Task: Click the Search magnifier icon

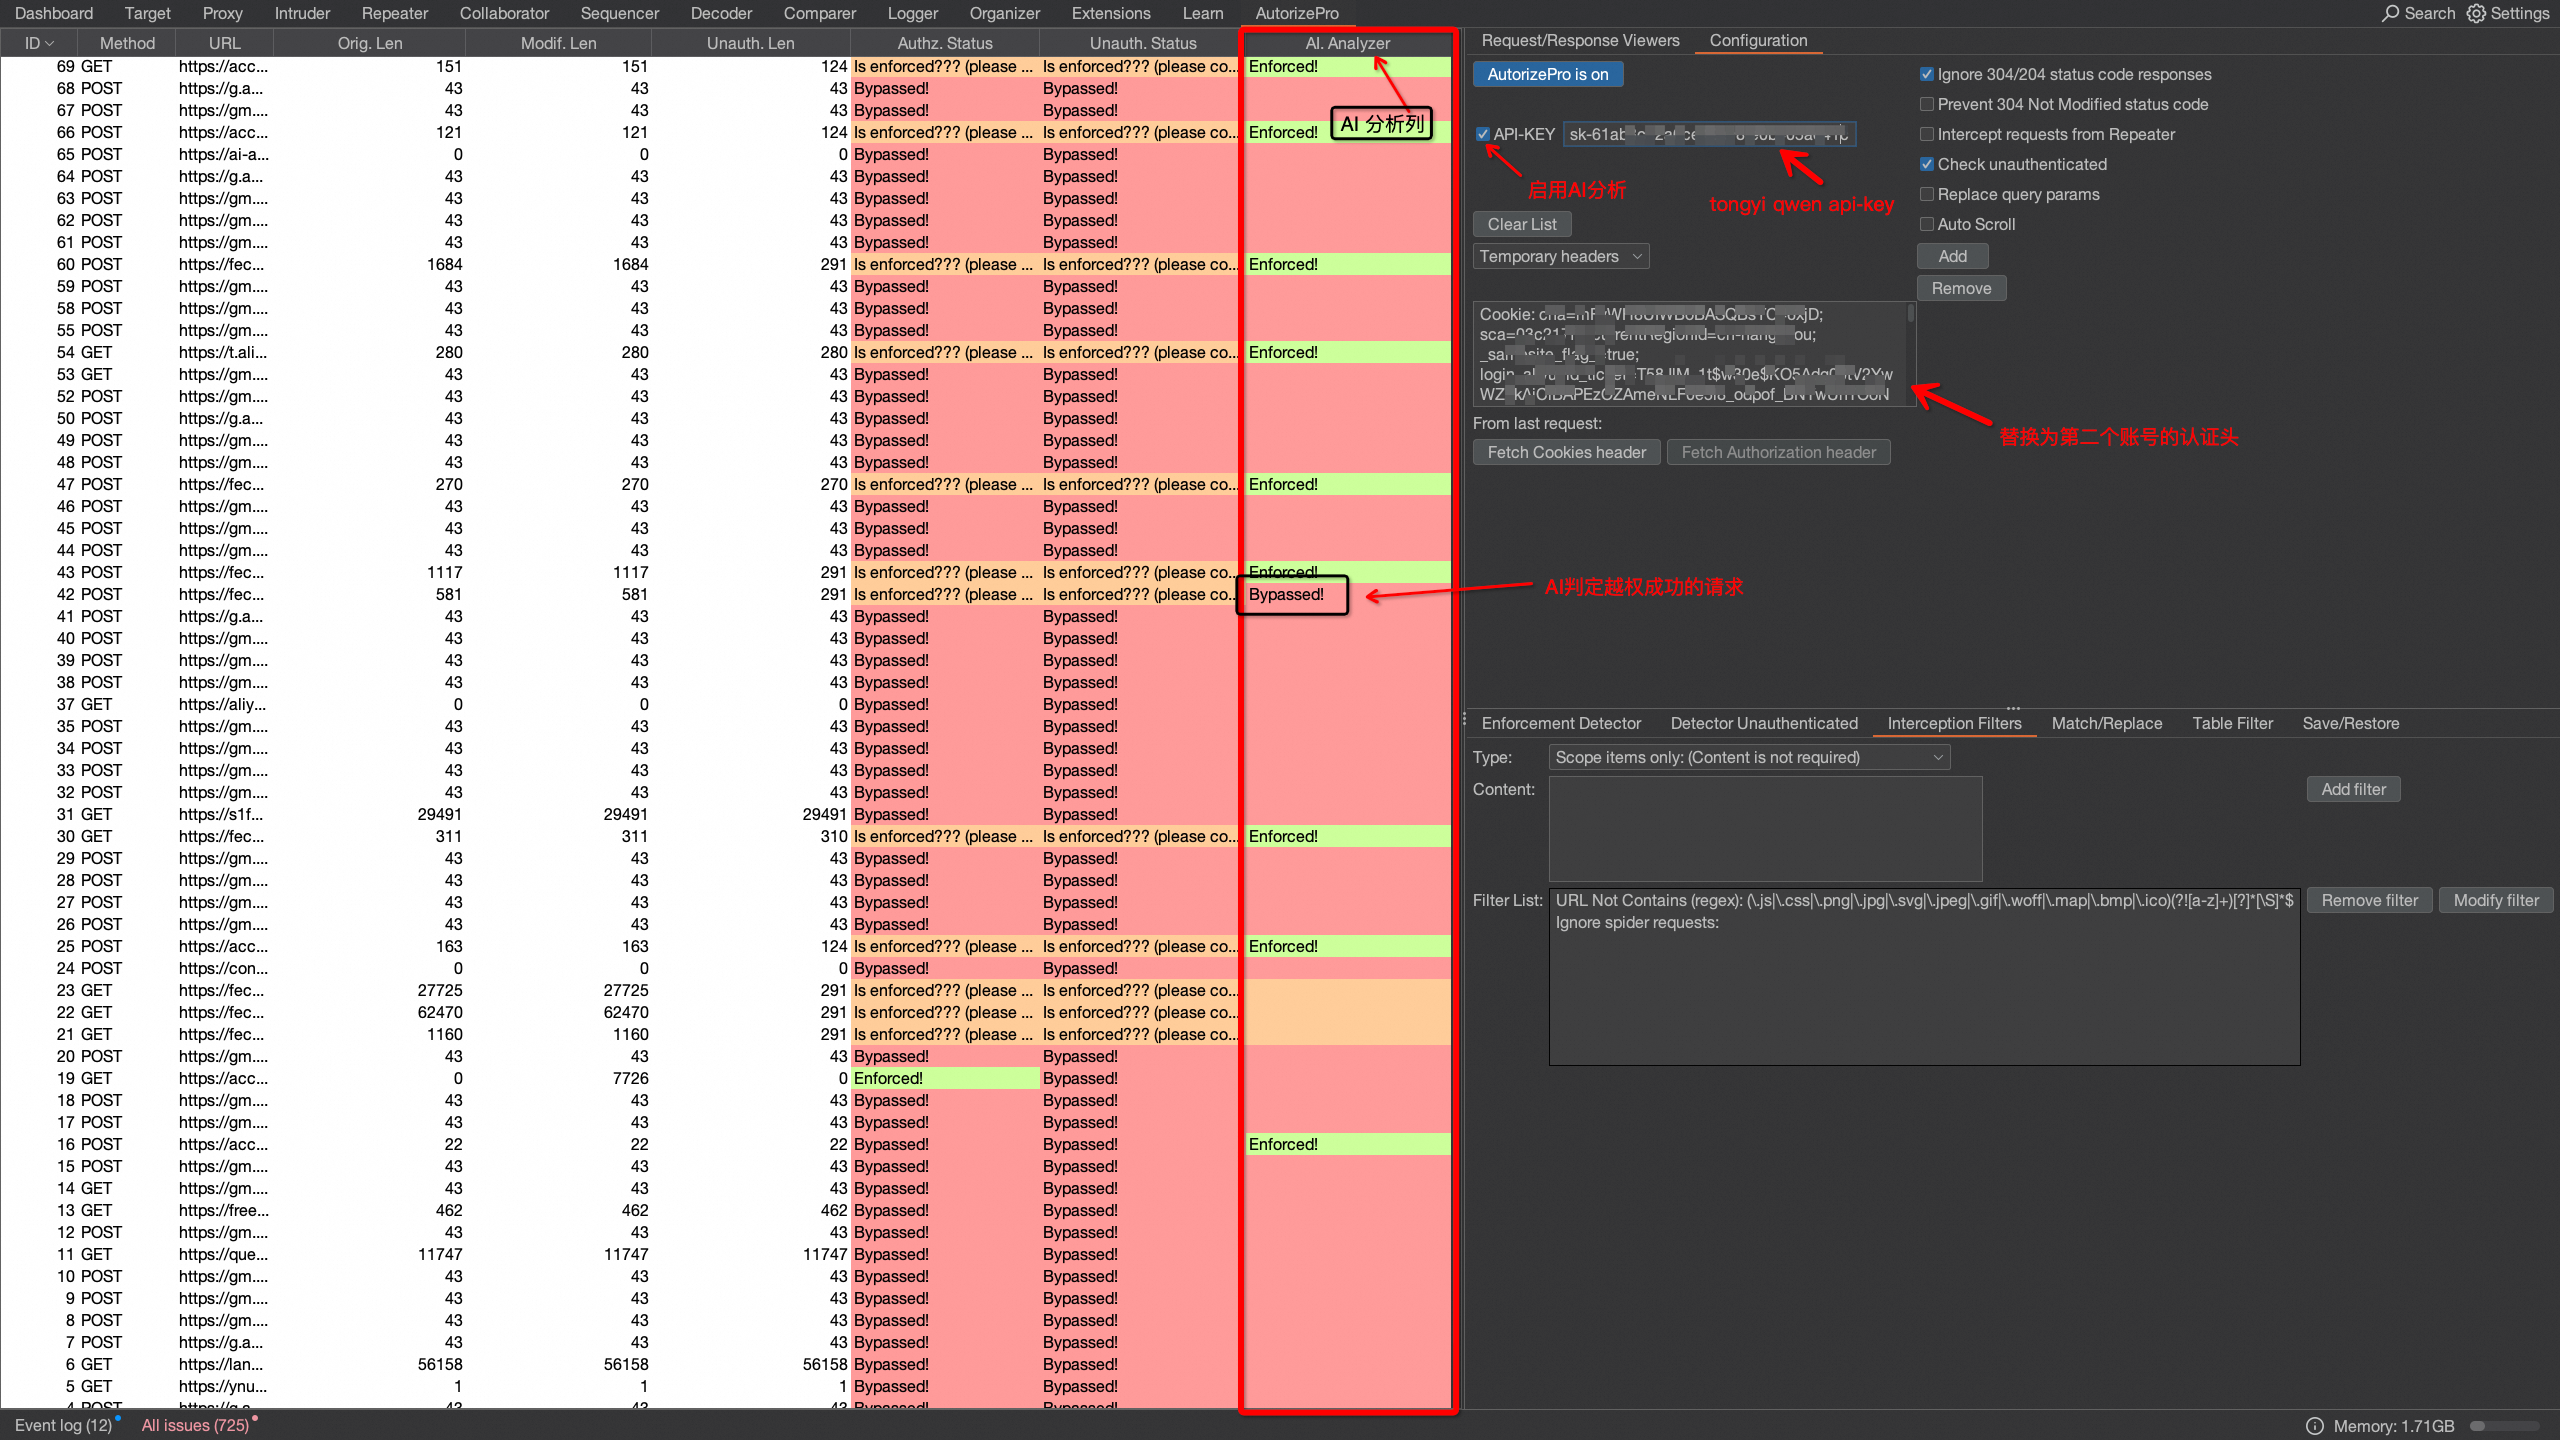Action: point(2390,13)
